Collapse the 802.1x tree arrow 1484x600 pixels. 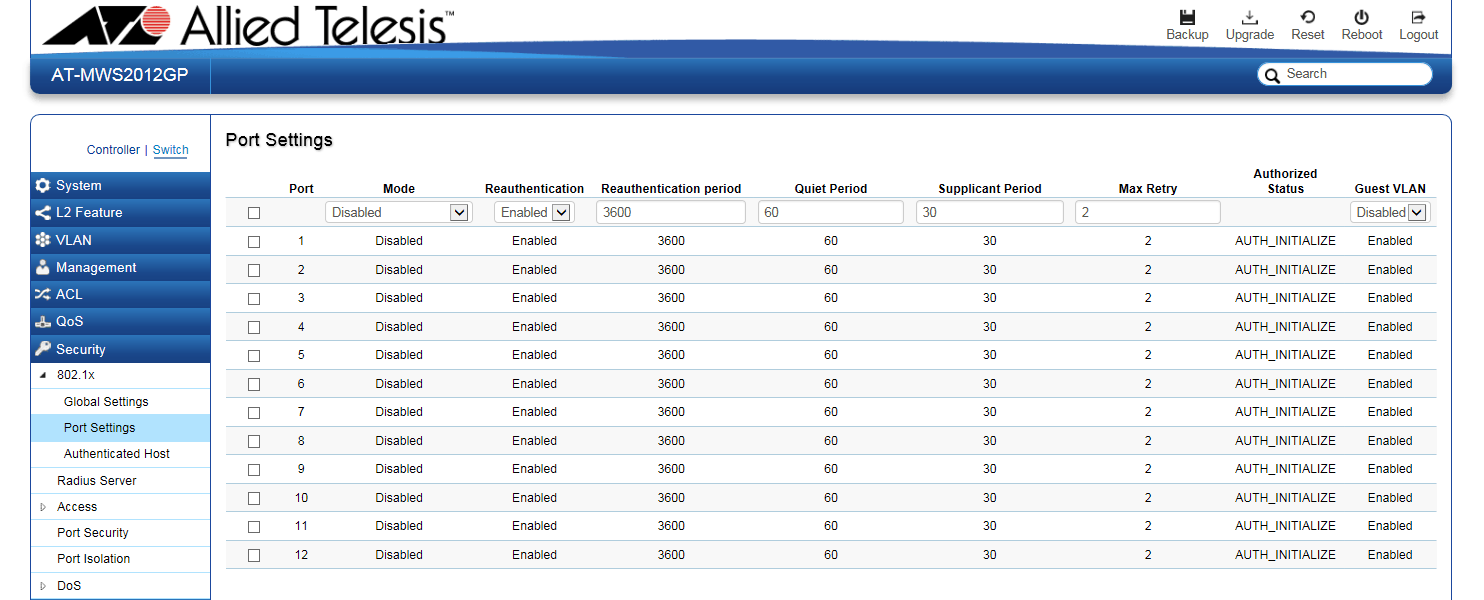tap(43, 375)
